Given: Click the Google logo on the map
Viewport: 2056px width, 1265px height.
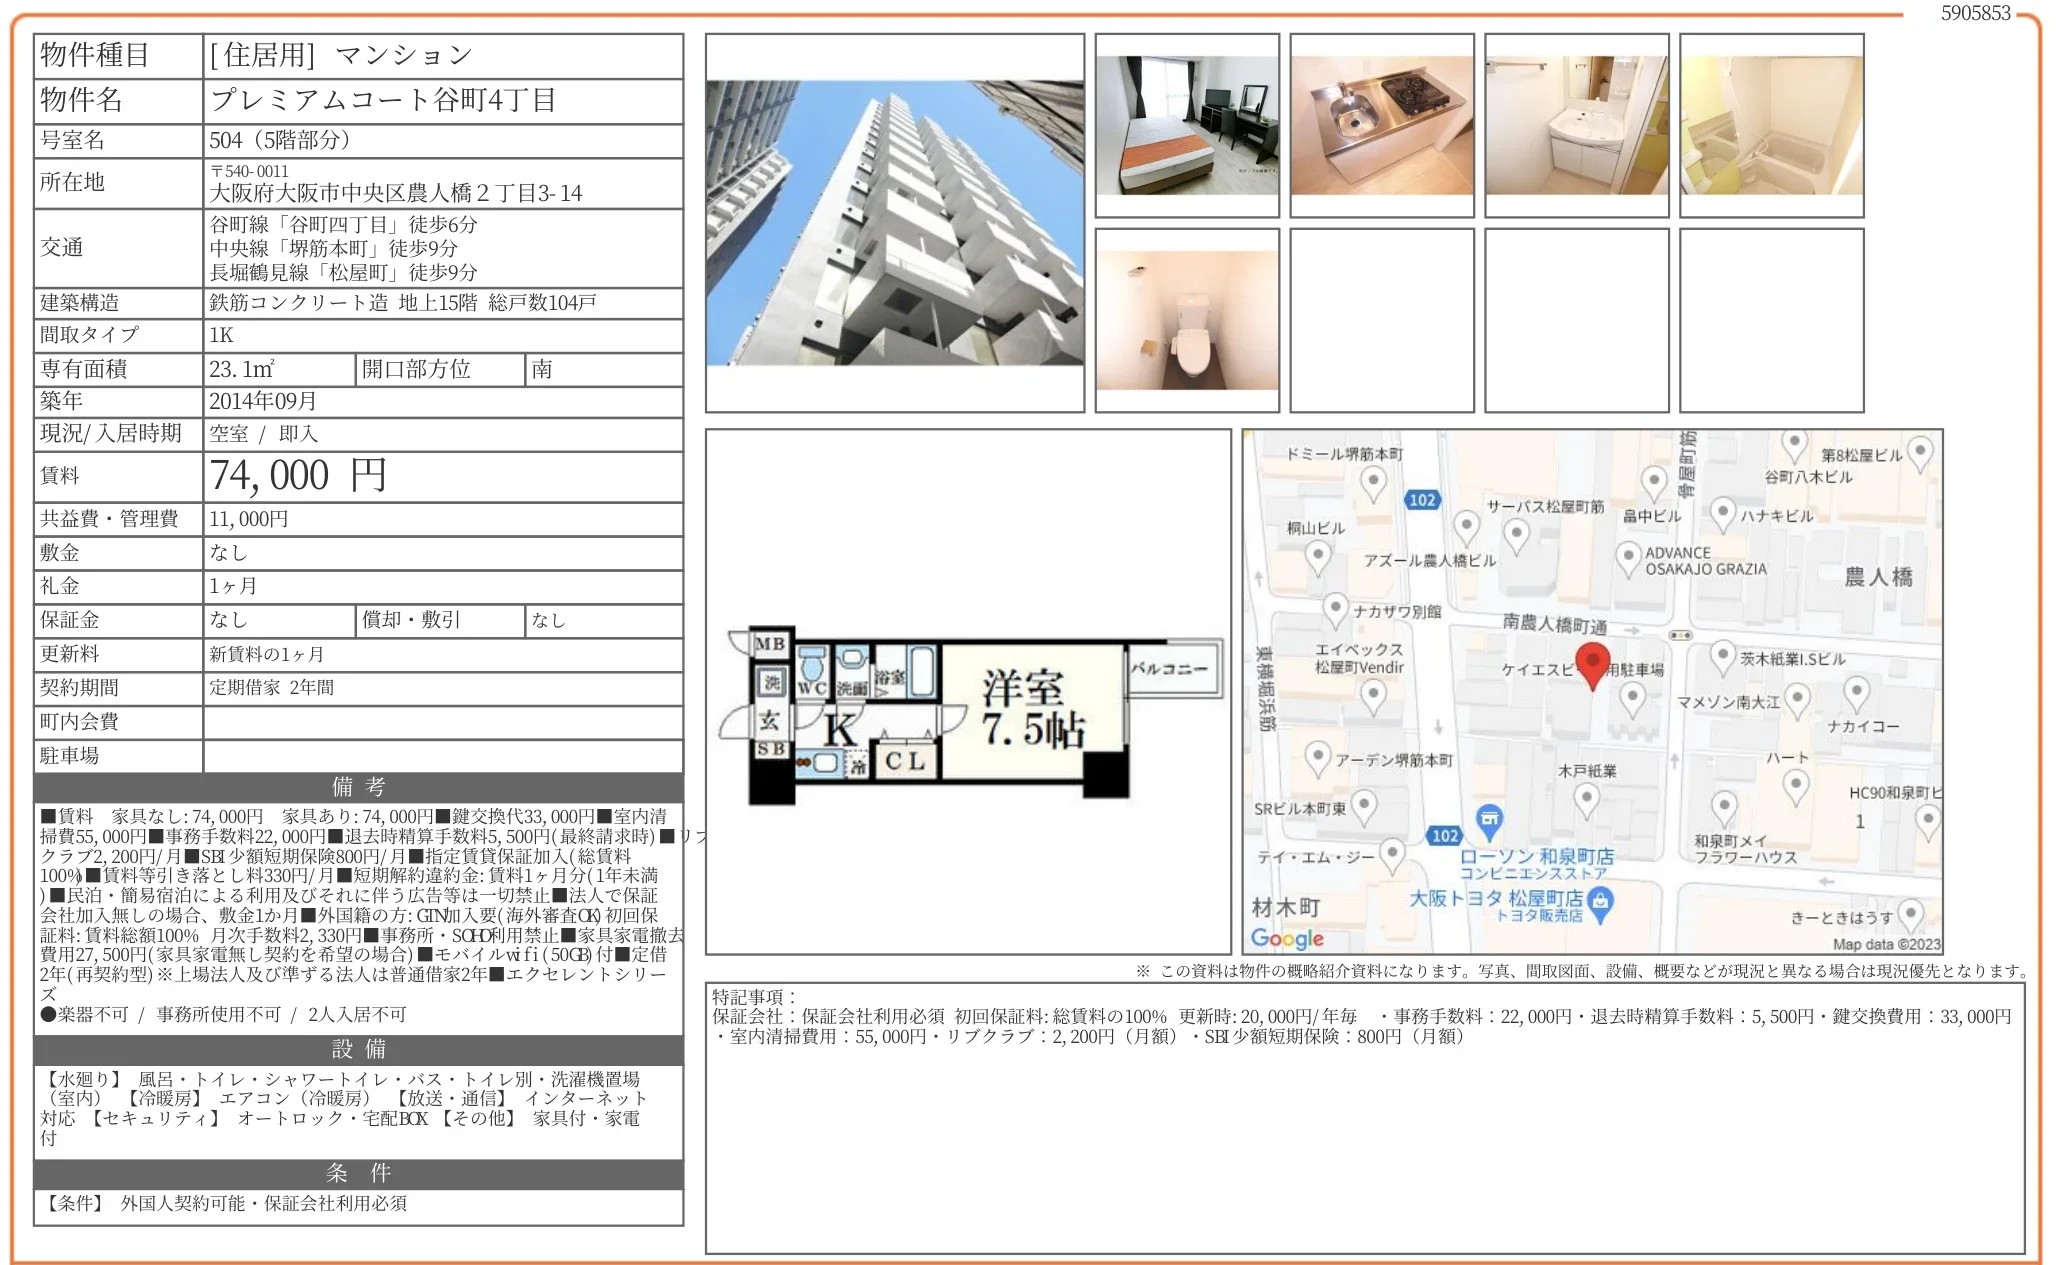Looking at the screenshot, I should (1287, 938).
